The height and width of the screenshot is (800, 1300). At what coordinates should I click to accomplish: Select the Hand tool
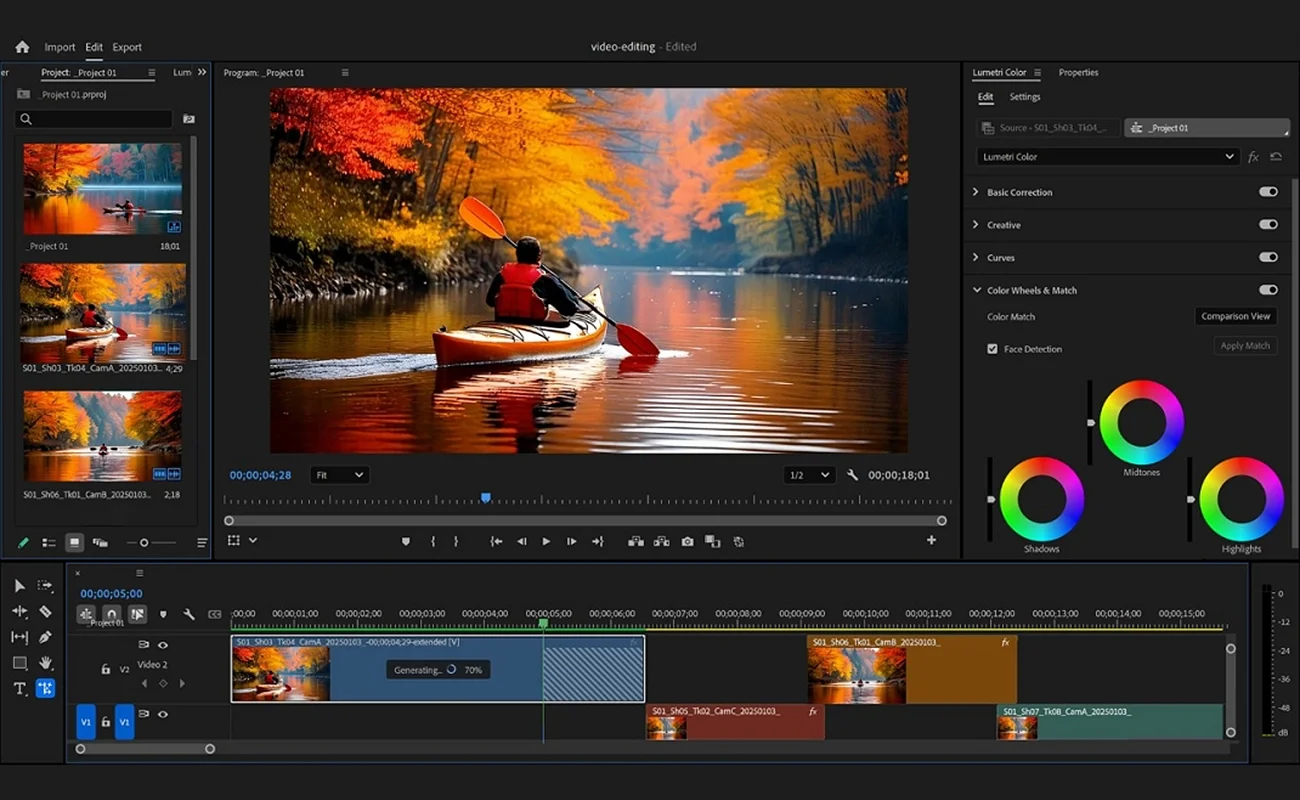point(45,663)
